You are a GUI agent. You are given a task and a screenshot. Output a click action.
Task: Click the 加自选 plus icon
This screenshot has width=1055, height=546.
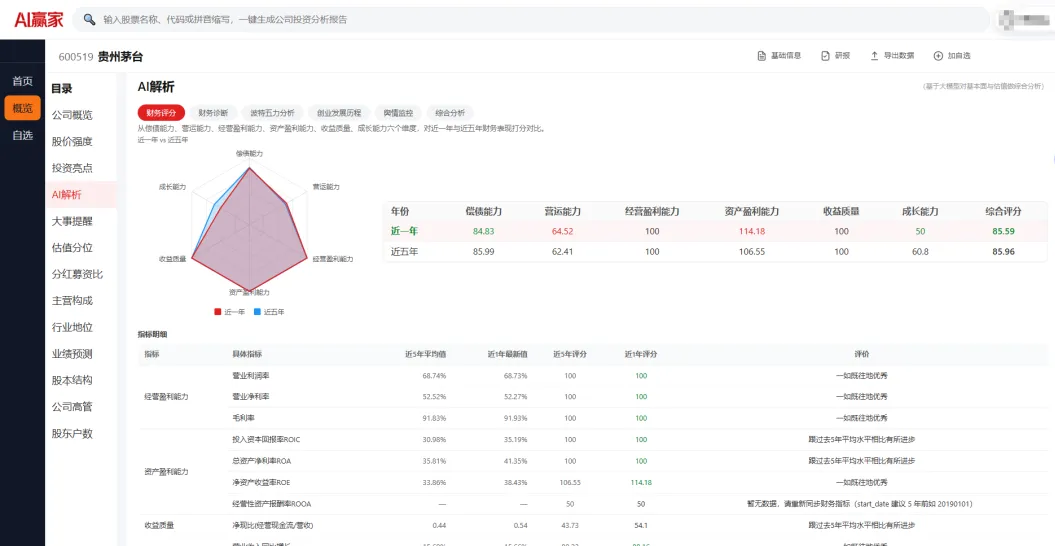click(939, 56)
